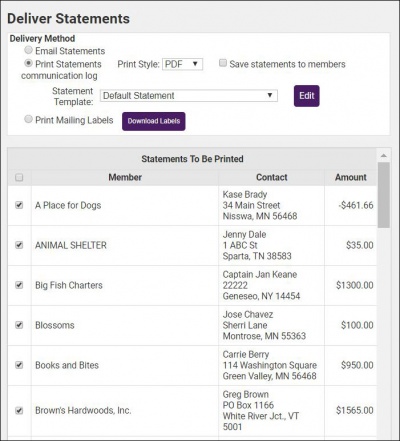Toggle the select-all checkbox in table header

coord(19,177)
